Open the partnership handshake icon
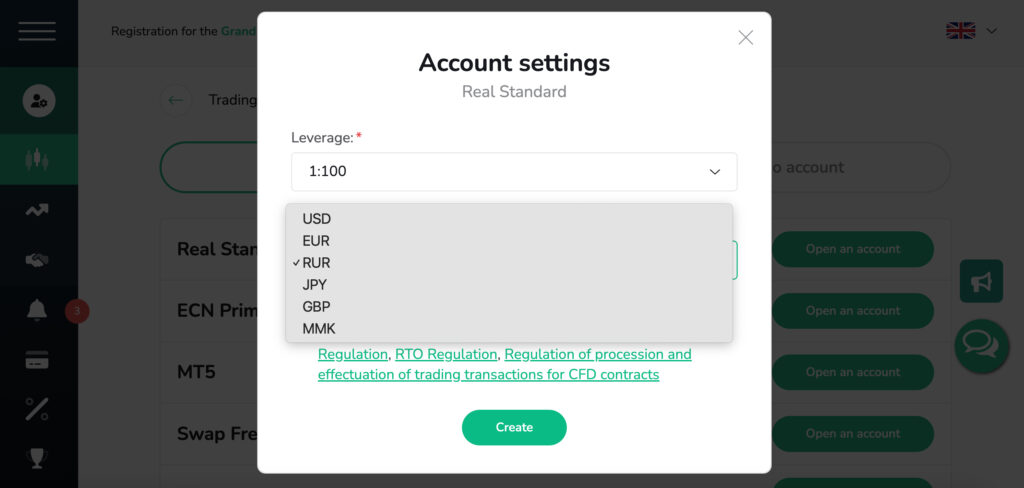Viewport: 1024px width, 488px height. pos(38,260)
